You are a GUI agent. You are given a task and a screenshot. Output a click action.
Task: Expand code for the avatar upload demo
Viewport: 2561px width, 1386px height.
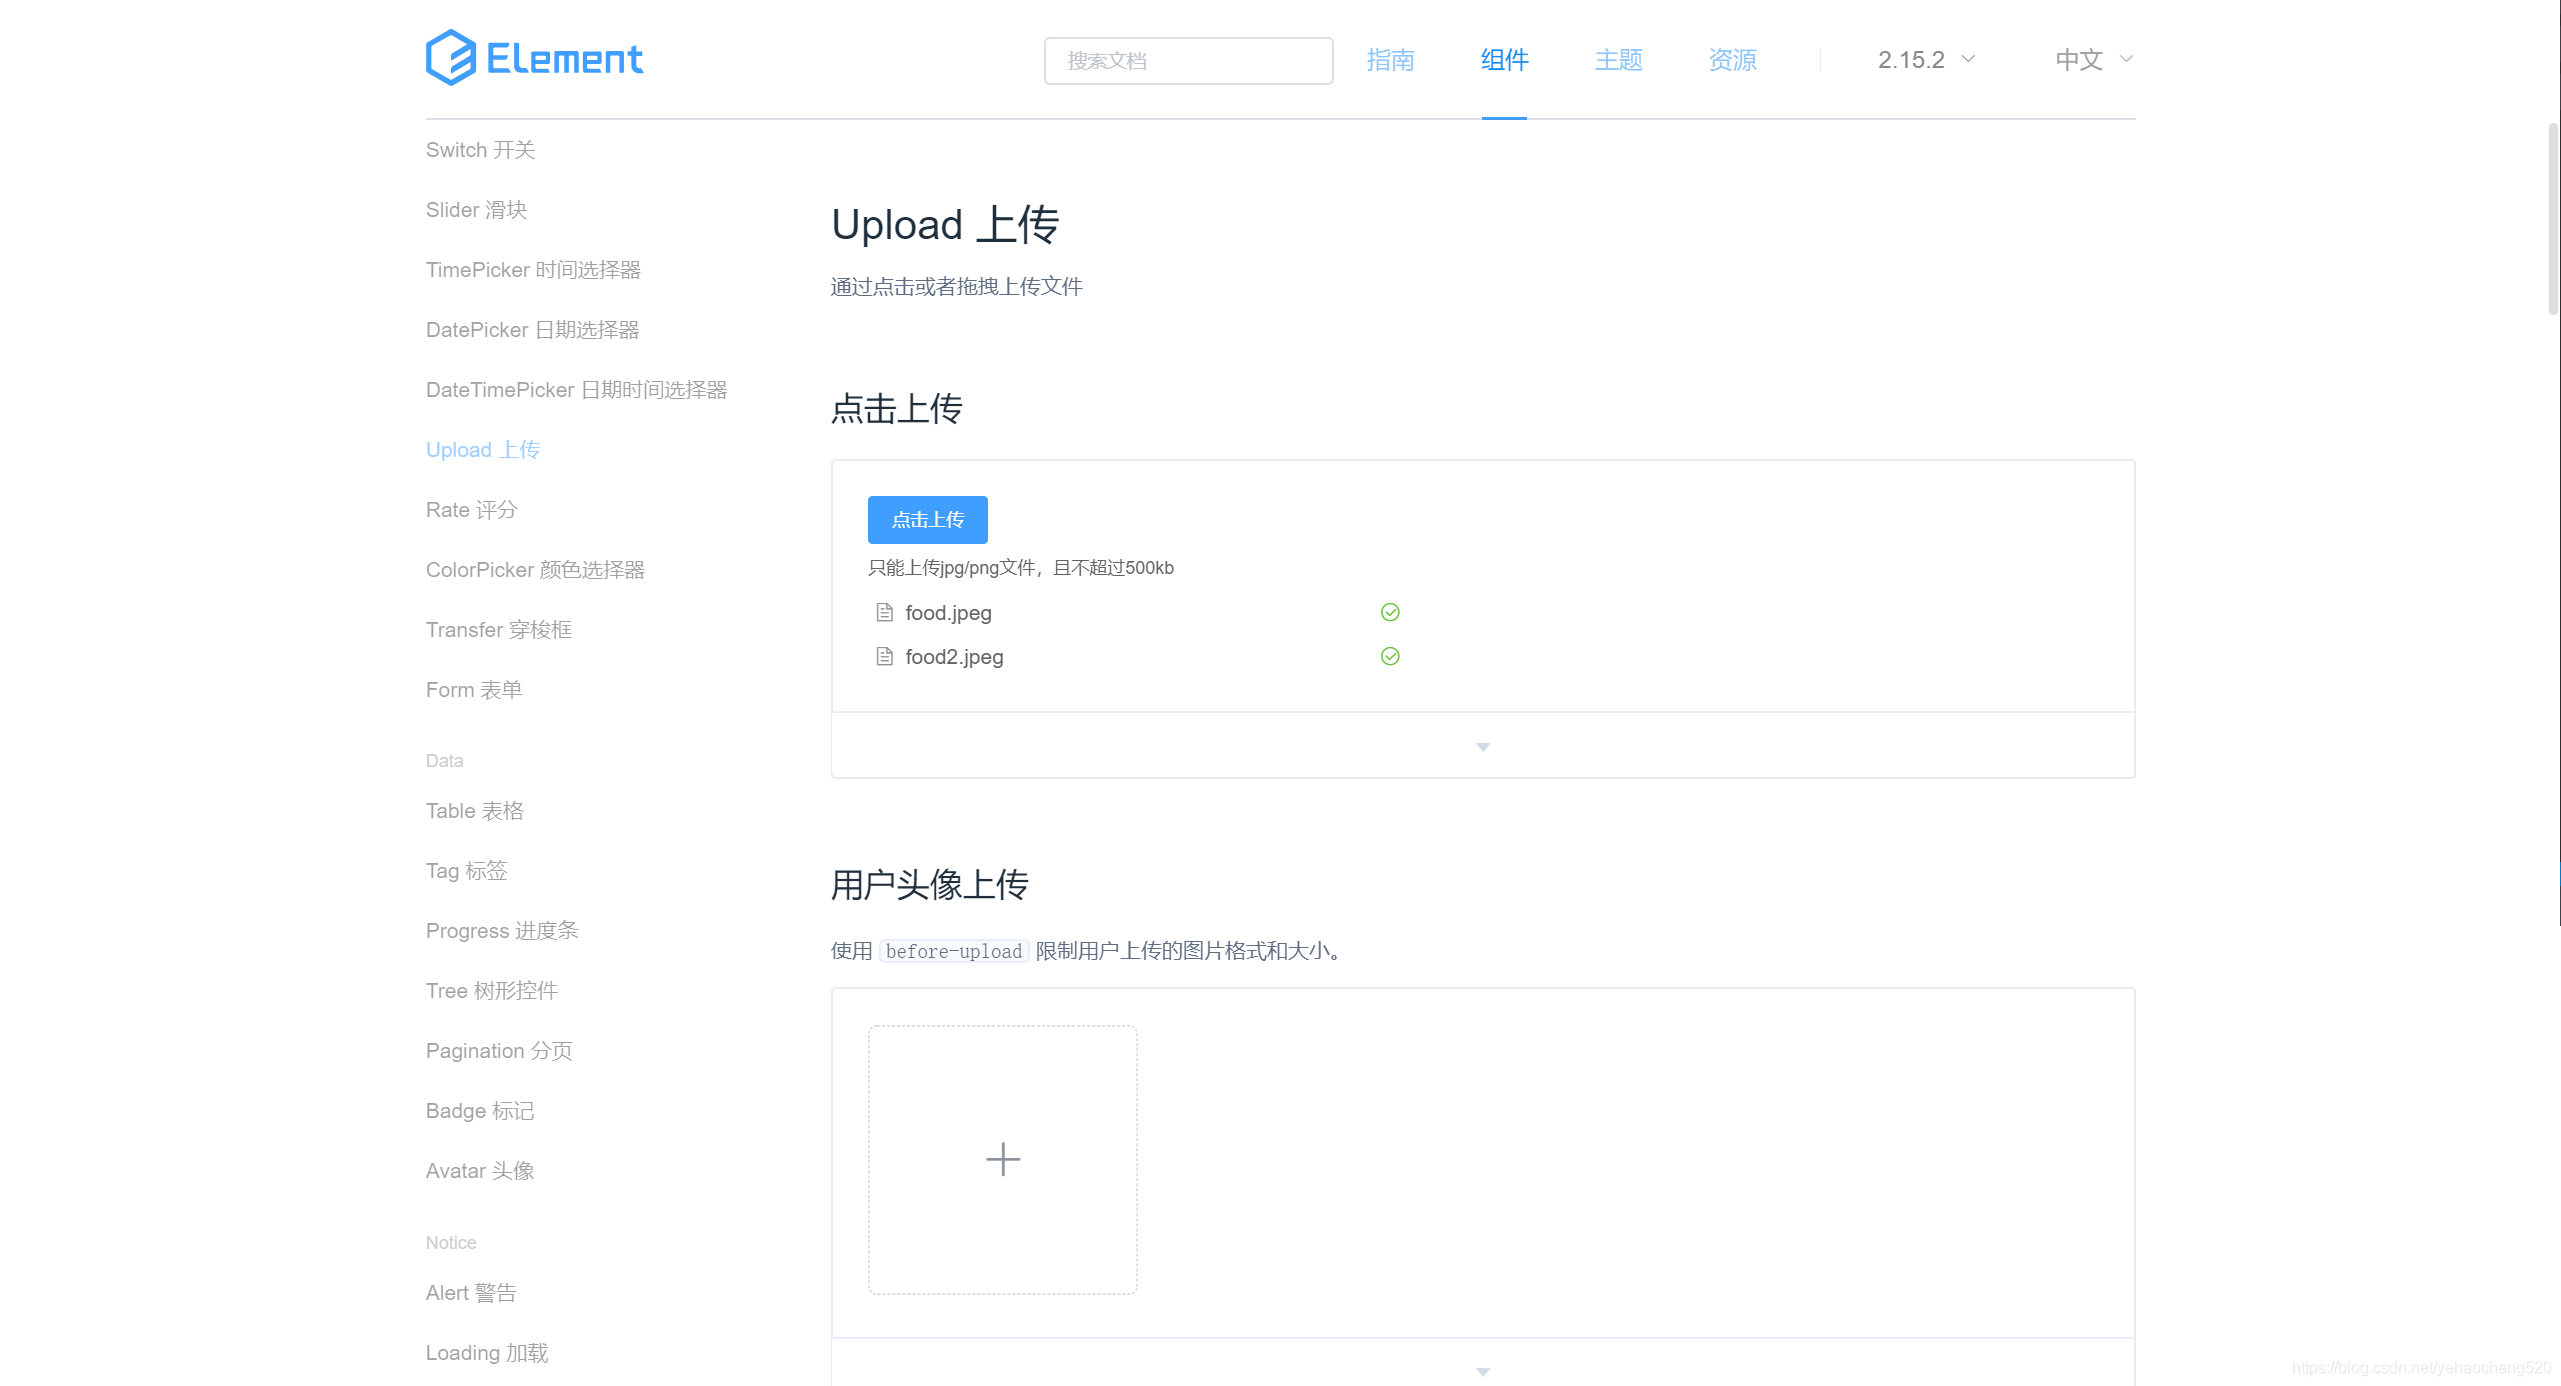click(1483, 1370)
